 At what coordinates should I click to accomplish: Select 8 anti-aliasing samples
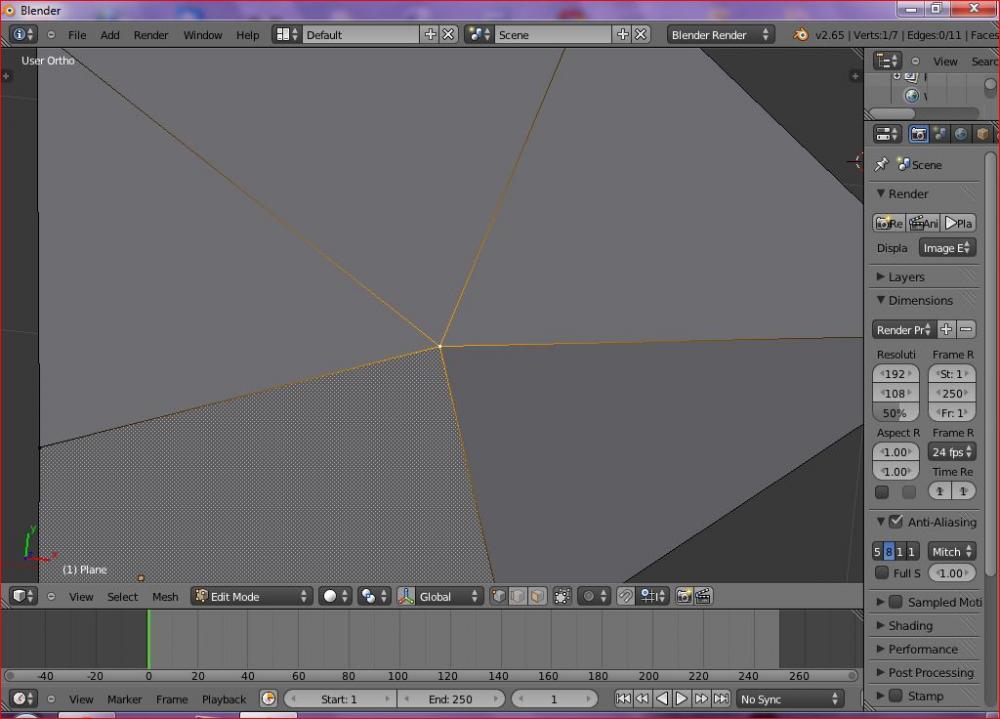coord(889,551)
